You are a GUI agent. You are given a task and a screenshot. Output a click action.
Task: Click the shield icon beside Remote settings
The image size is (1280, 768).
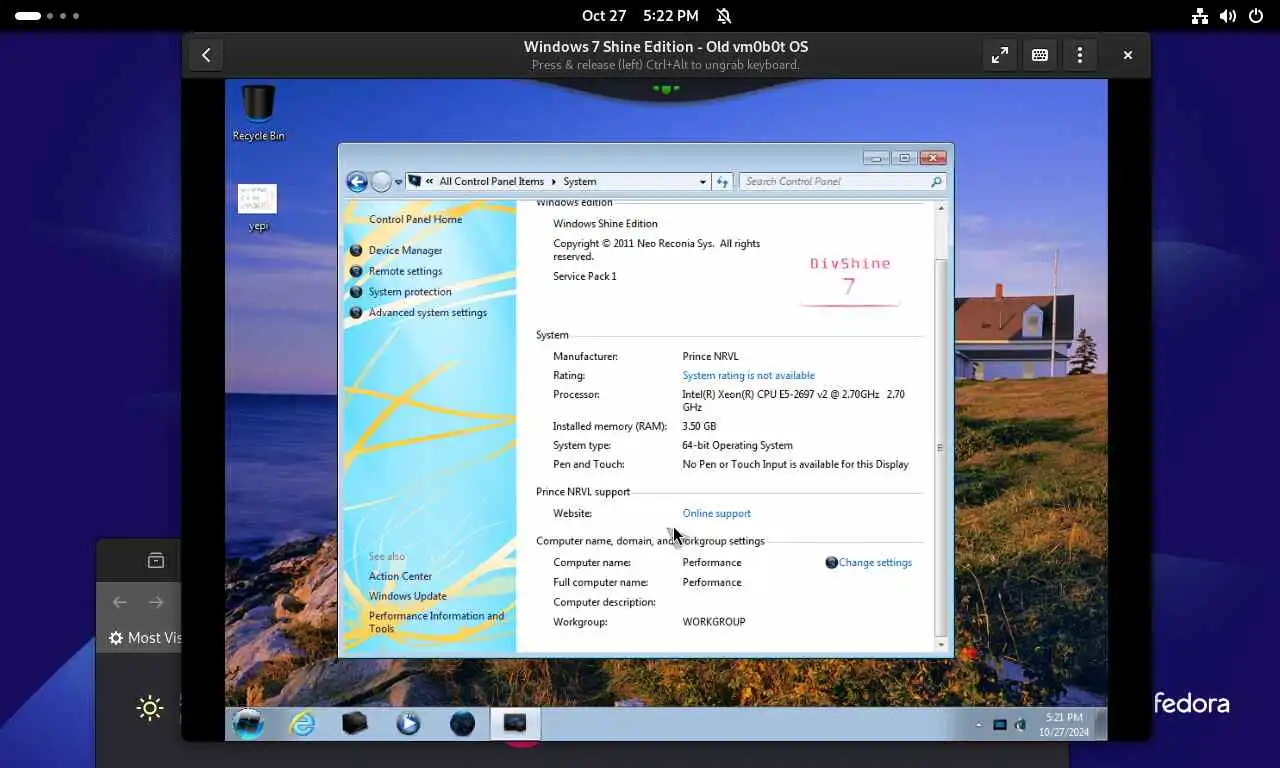click(356, 271)
